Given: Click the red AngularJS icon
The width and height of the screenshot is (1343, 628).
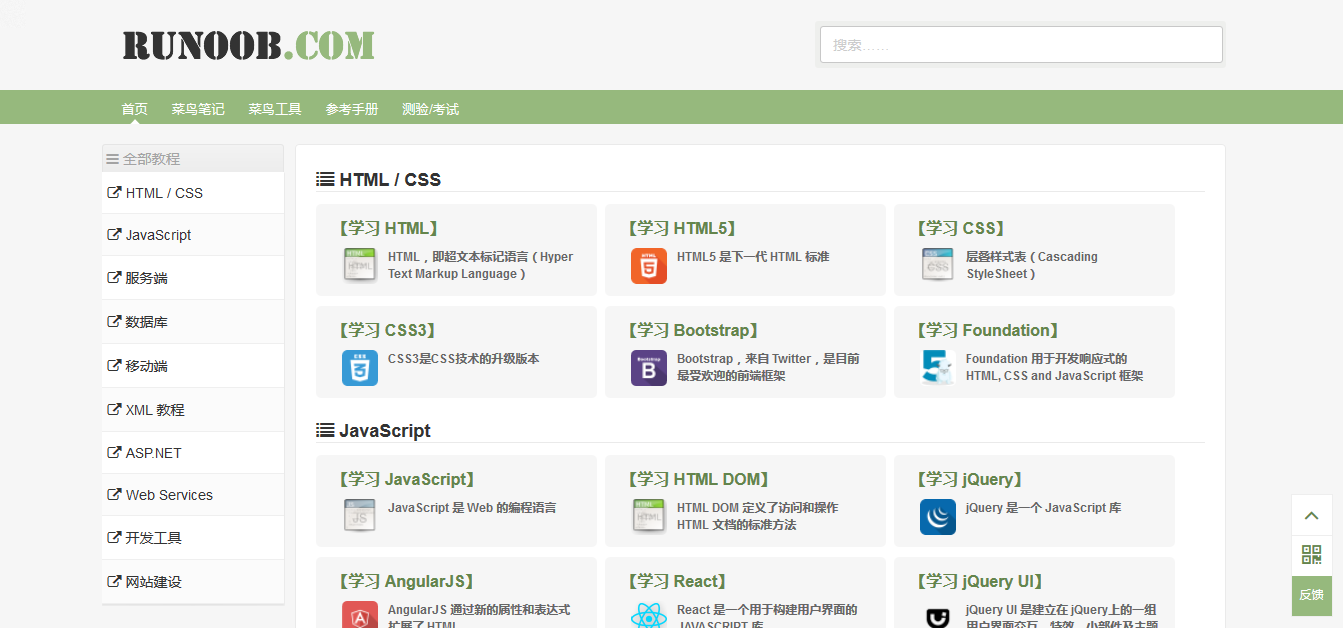Looking at the screenshot, I should pyautogui.click(x=360, y=614).
